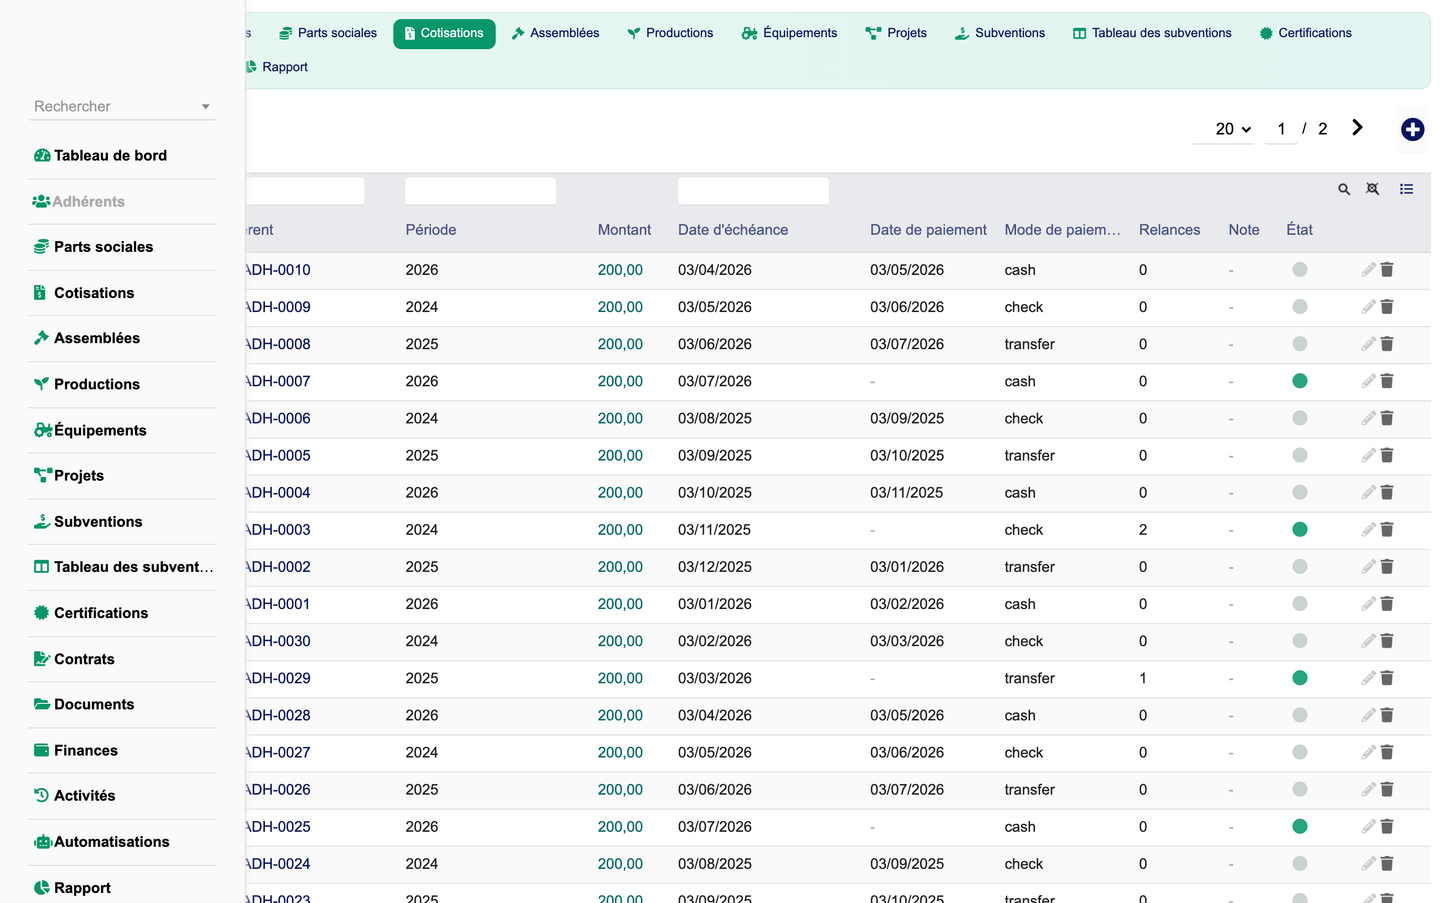
Task: Delete row ADH-0010 with trash icon
Action: point(1387,270)
